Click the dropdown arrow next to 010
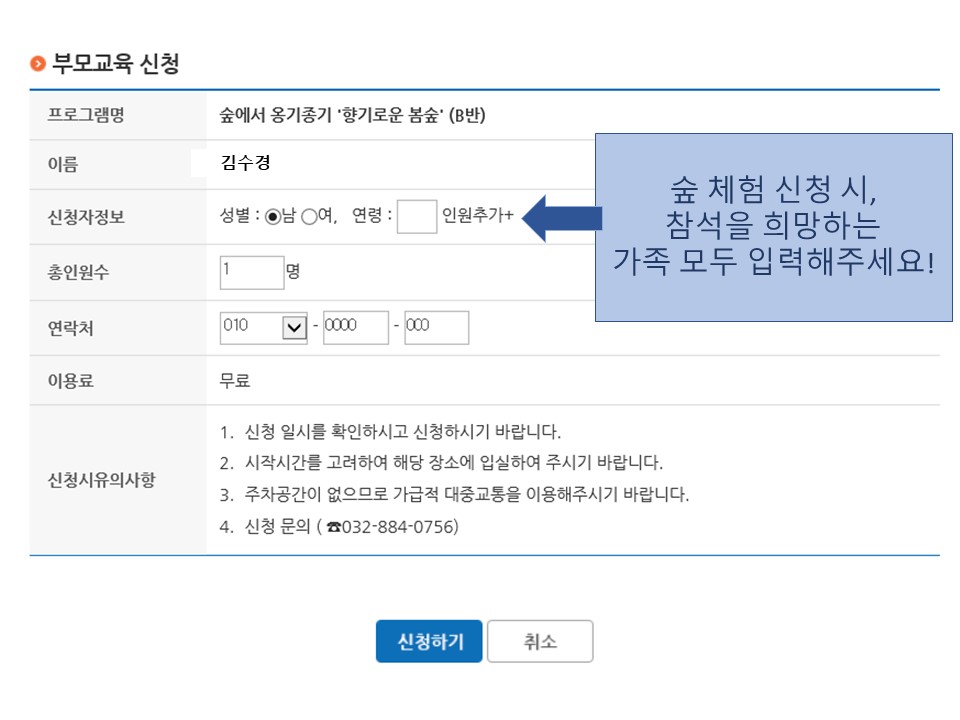Viewport: 960px width, 720px height. [x=294, y=328]
